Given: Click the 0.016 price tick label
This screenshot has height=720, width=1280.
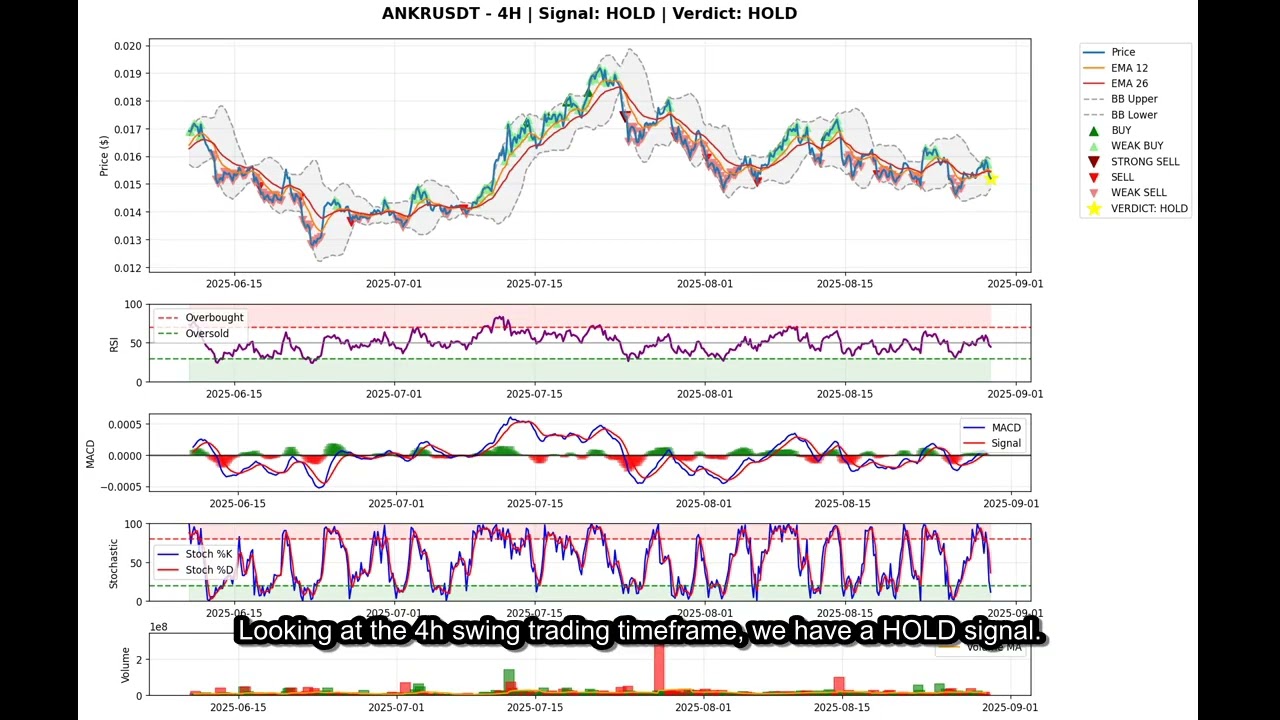Looking at the screenshot, I should 127,157.
